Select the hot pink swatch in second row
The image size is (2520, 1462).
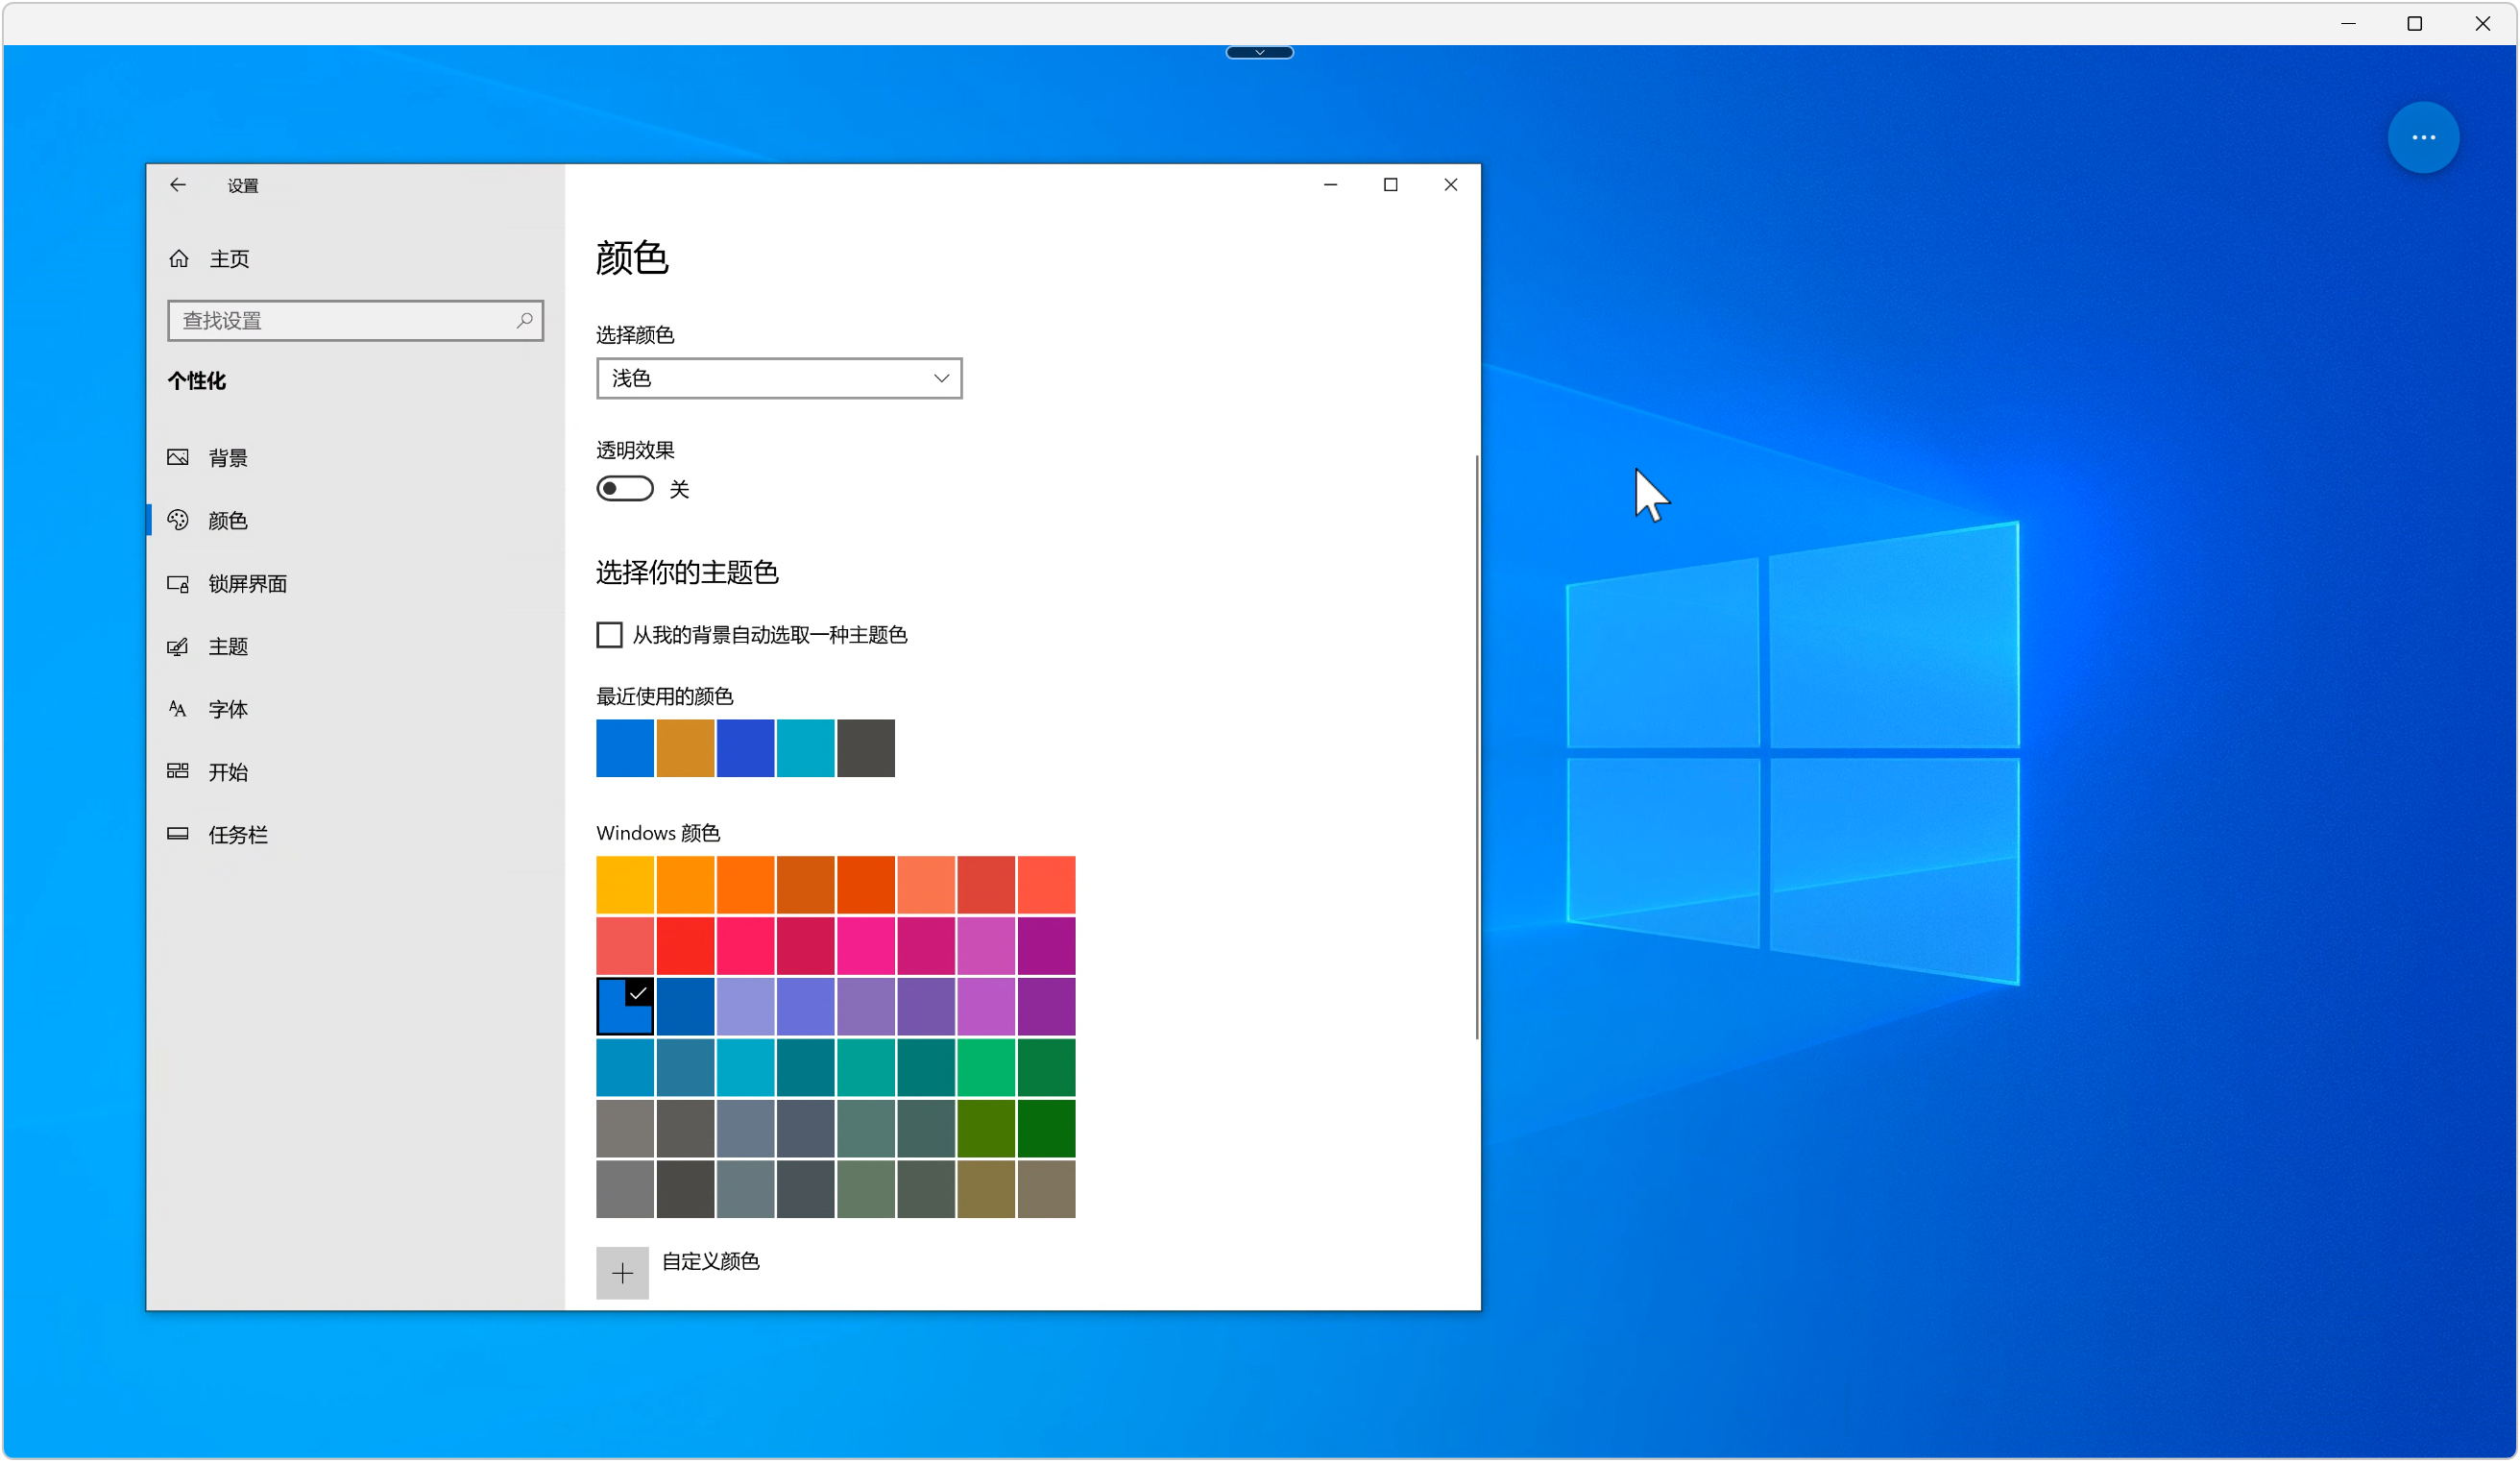[x=866, y=946]
